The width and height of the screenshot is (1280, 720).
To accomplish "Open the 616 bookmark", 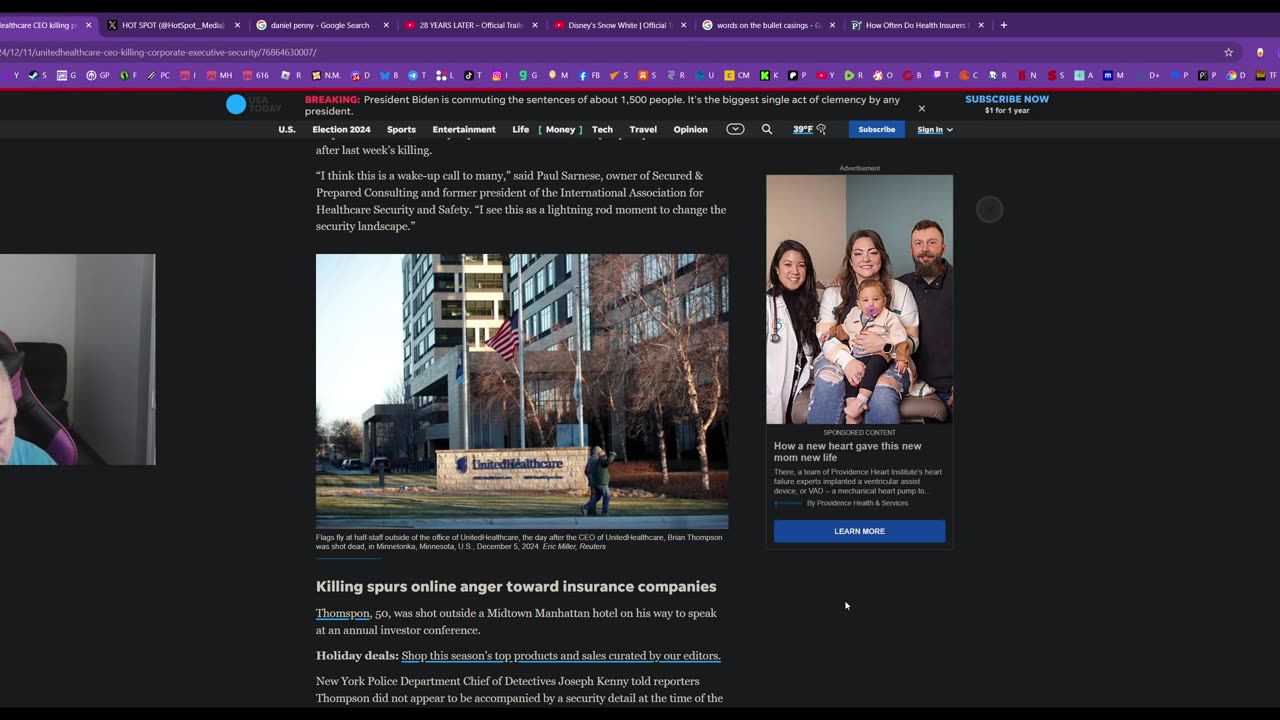I will [x=255, y=75].
